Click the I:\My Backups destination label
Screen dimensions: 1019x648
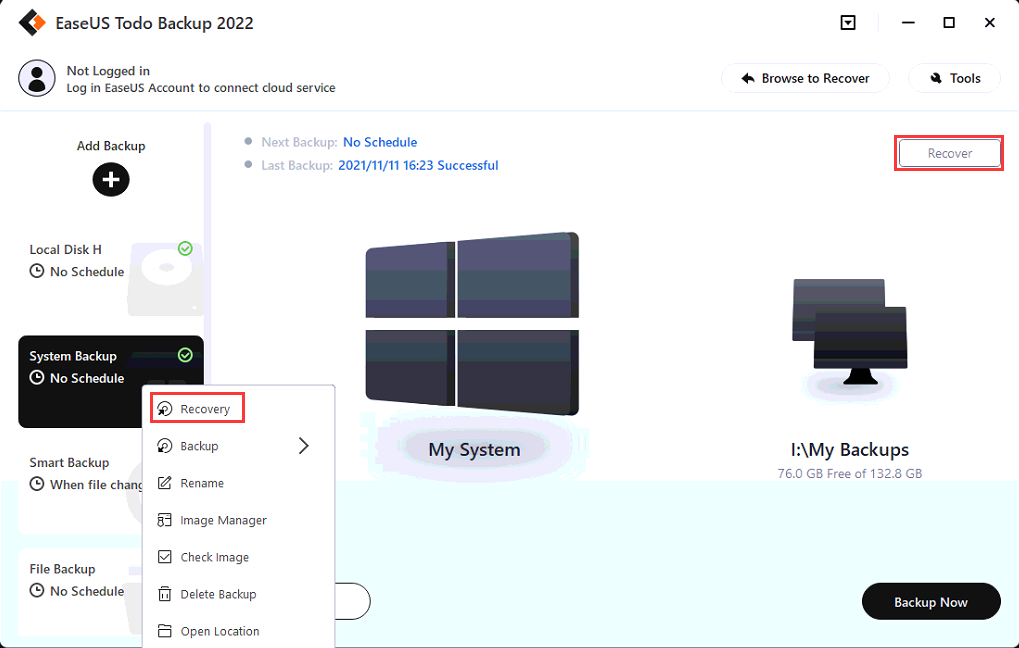pyautogui.click(x=849, y=450)
